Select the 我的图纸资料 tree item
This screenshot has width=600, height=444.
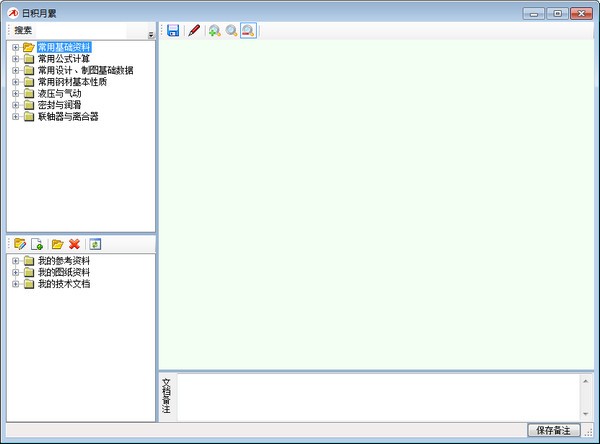pos(64,273)
